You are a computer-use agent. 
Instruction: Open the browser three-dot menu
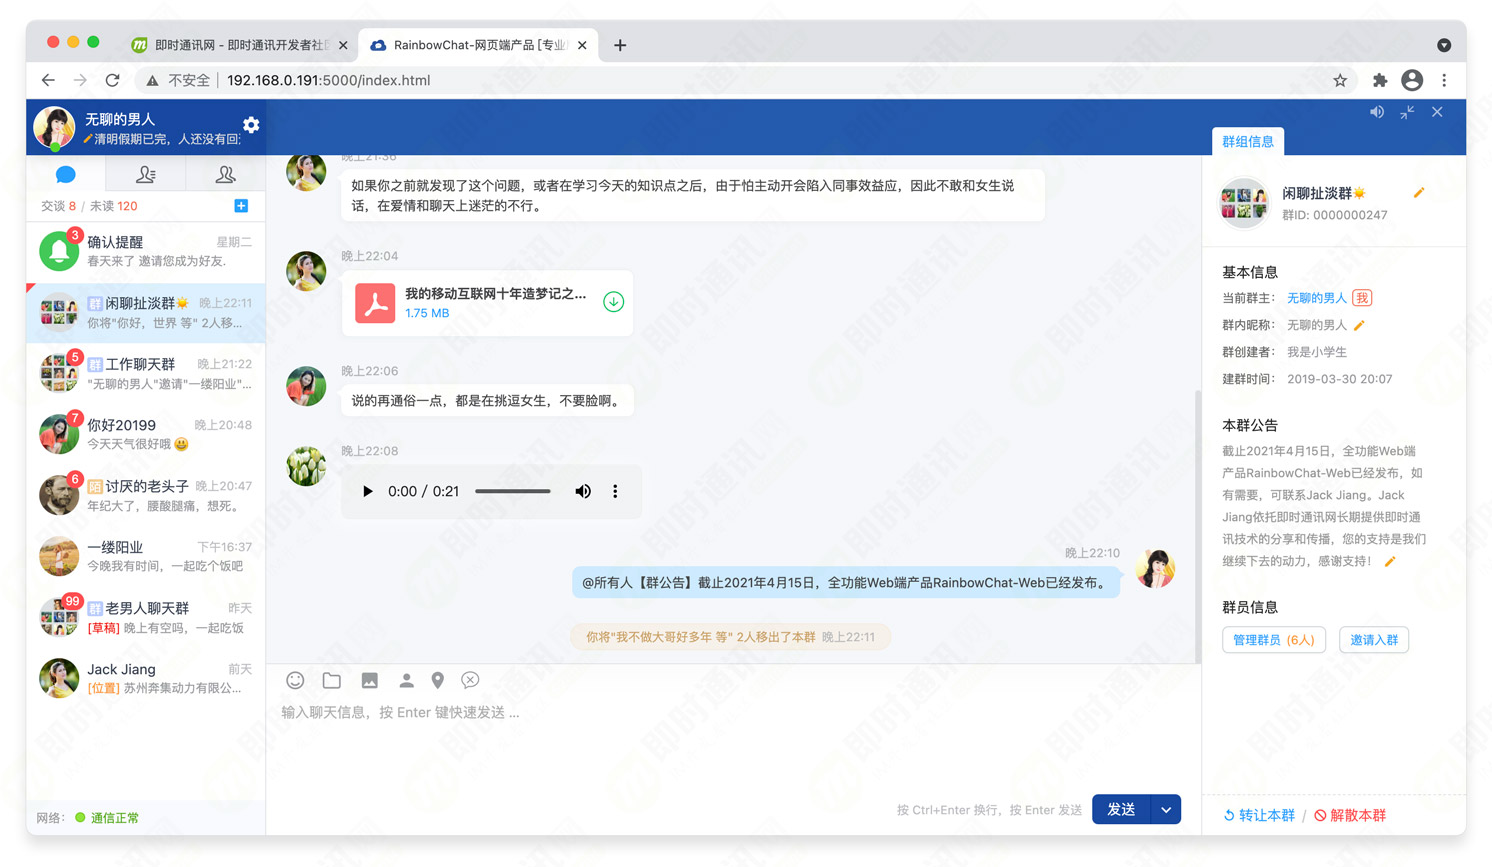tap(1444, 80)
